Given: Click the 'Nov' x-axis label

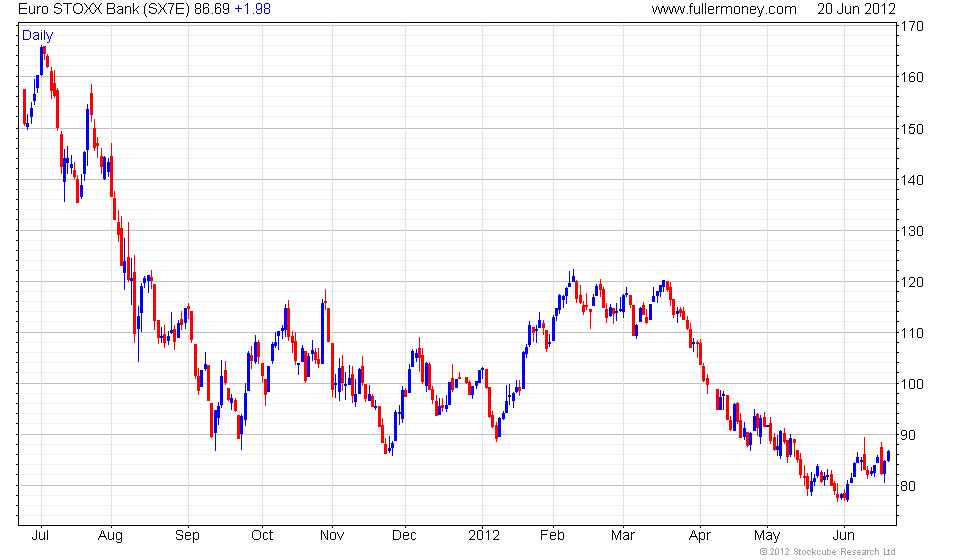Looking at the screenshot, I should (x=332, y=536).
